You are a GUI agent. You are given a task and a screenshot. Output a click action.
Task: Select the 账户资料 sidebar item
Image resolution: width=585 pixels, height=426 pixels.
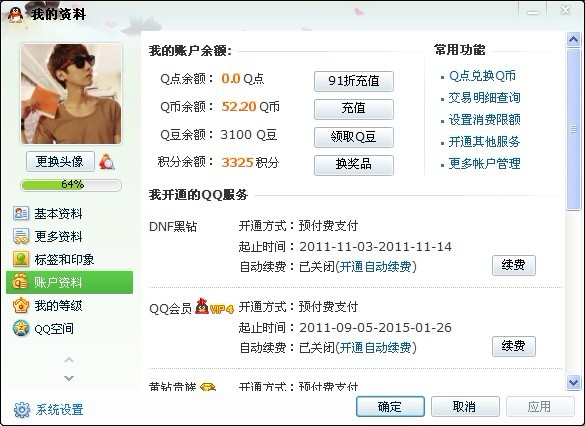point(69,282)
